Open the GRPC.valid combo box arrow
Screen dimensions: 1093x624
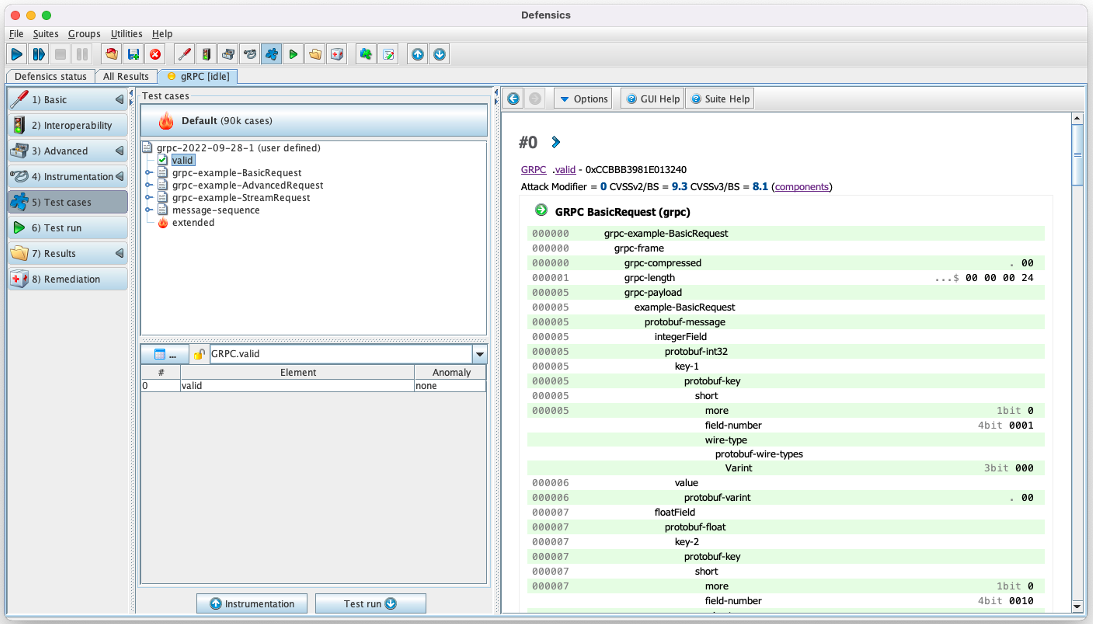pos(479,353)
